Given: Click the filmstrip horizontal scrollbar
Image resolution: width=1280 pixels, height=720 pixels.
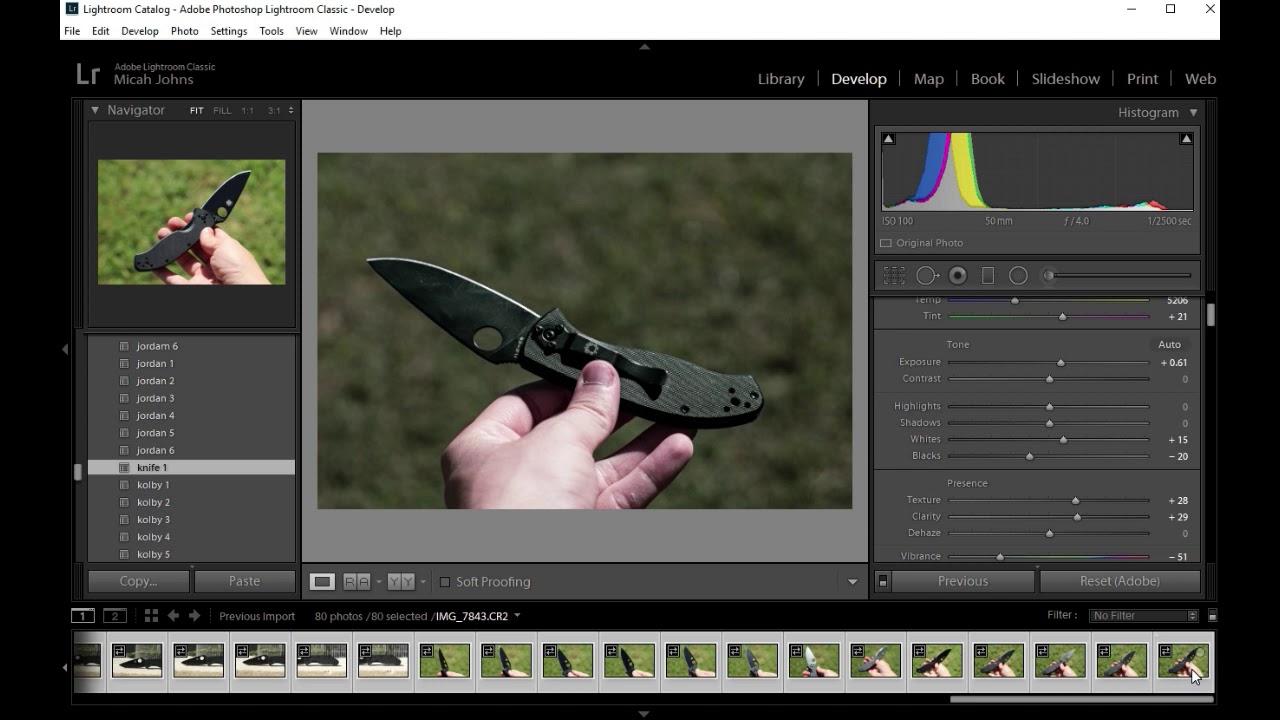Looking at the screenshot, I should point(1081,699).
